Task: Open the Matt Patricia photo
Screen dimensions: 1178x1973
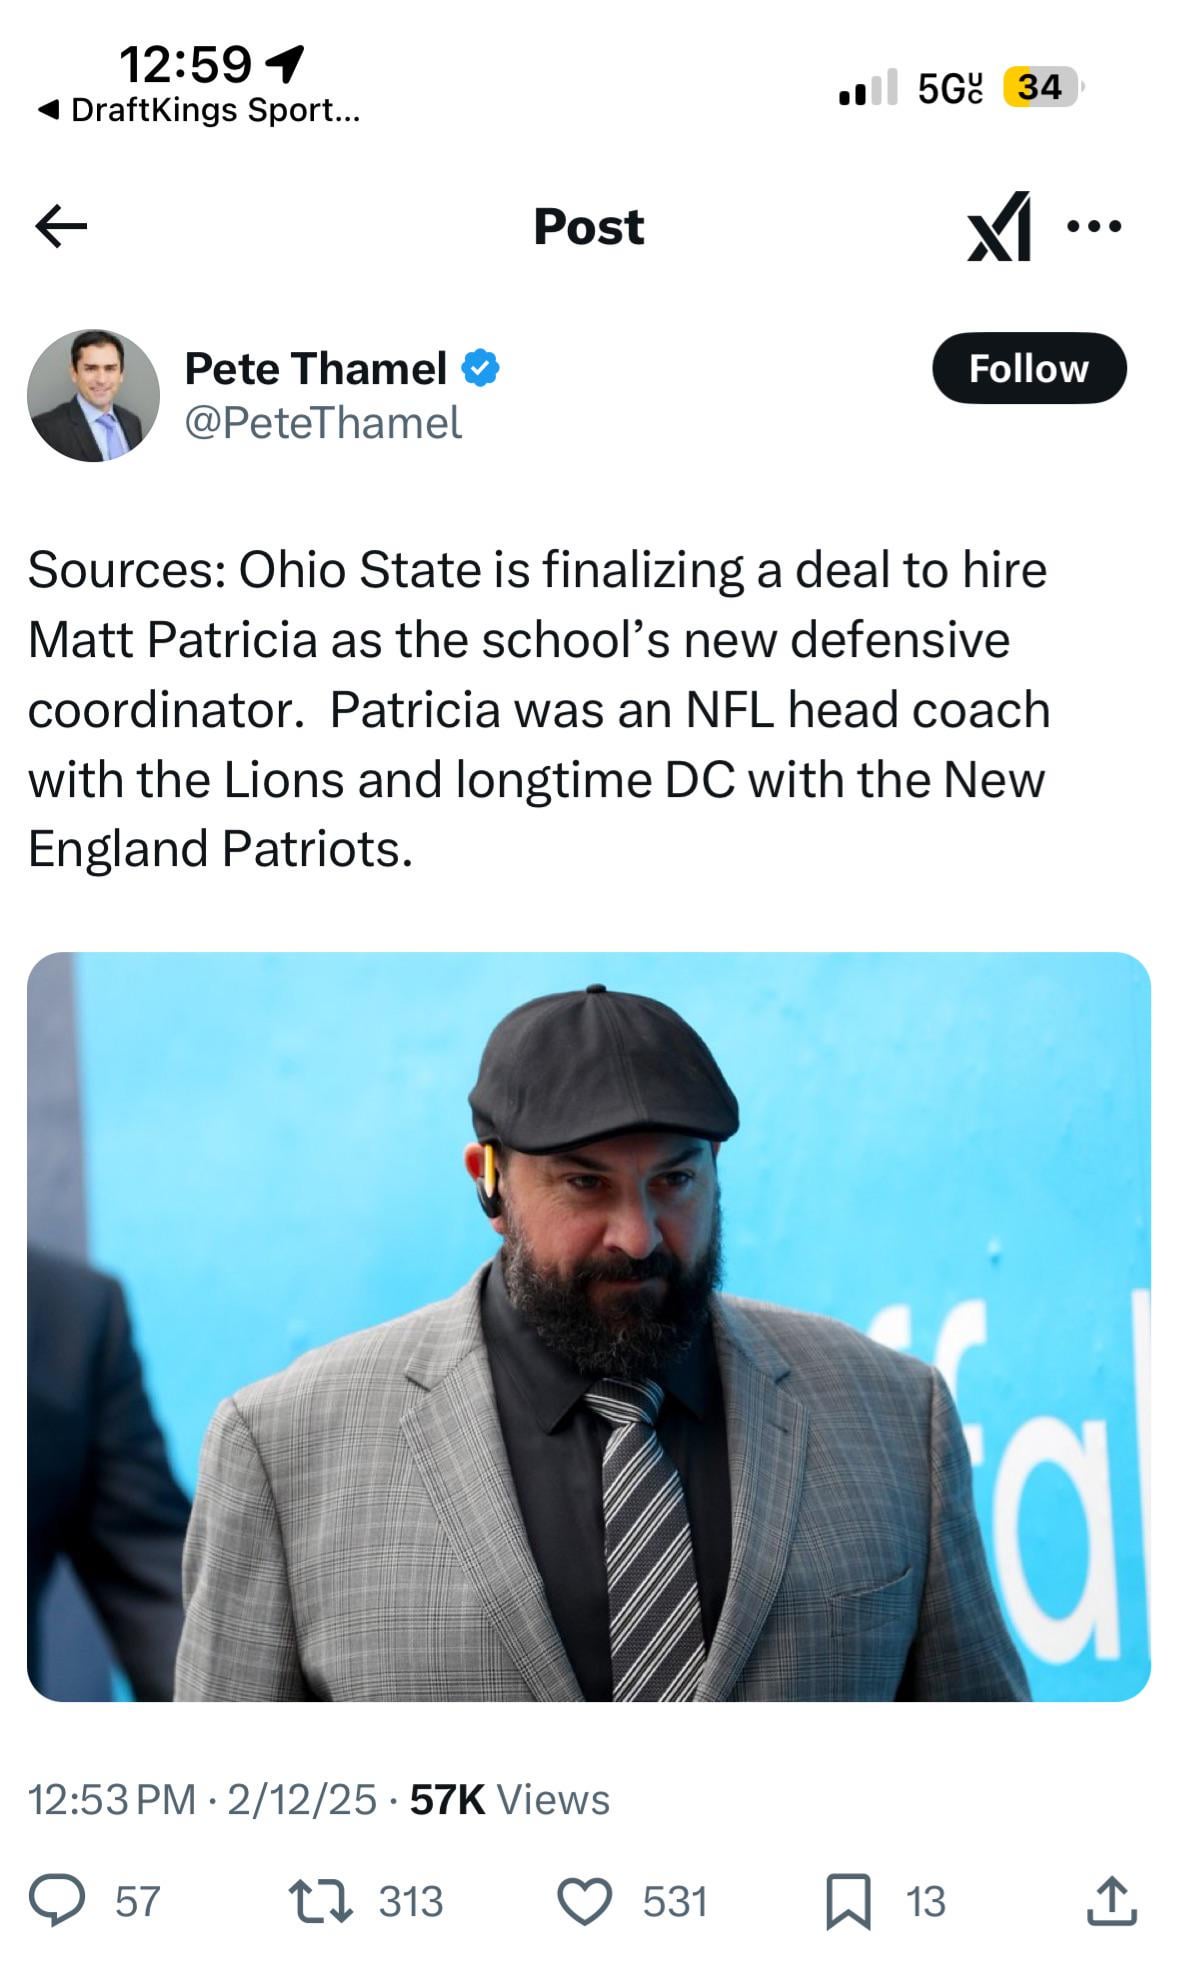Action: tap(588, 1326)
